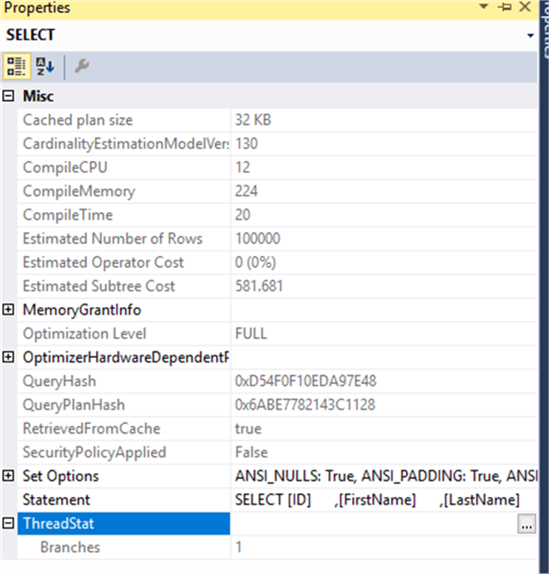Viewport: 549px width, 574px height.
Task: Click the Branches value 1
Action: pos(239,547)
